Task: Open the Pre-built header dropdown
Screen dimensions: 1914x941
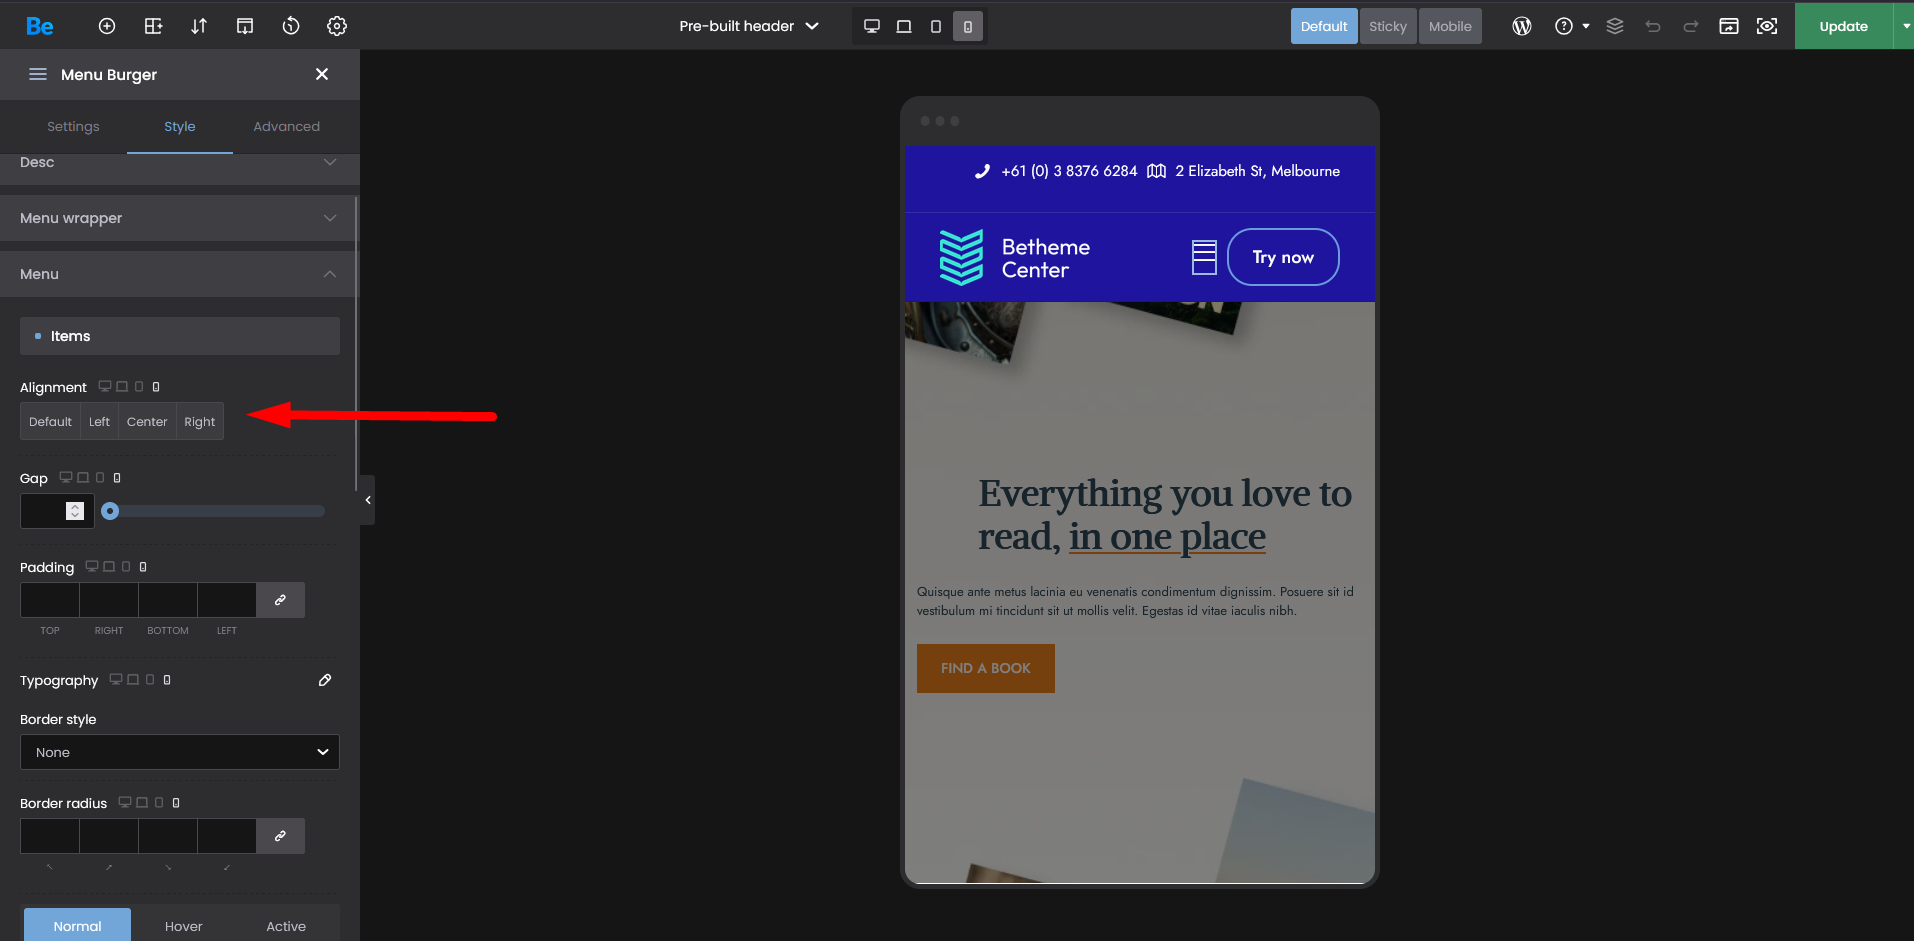Action: [x=748, y=27]
